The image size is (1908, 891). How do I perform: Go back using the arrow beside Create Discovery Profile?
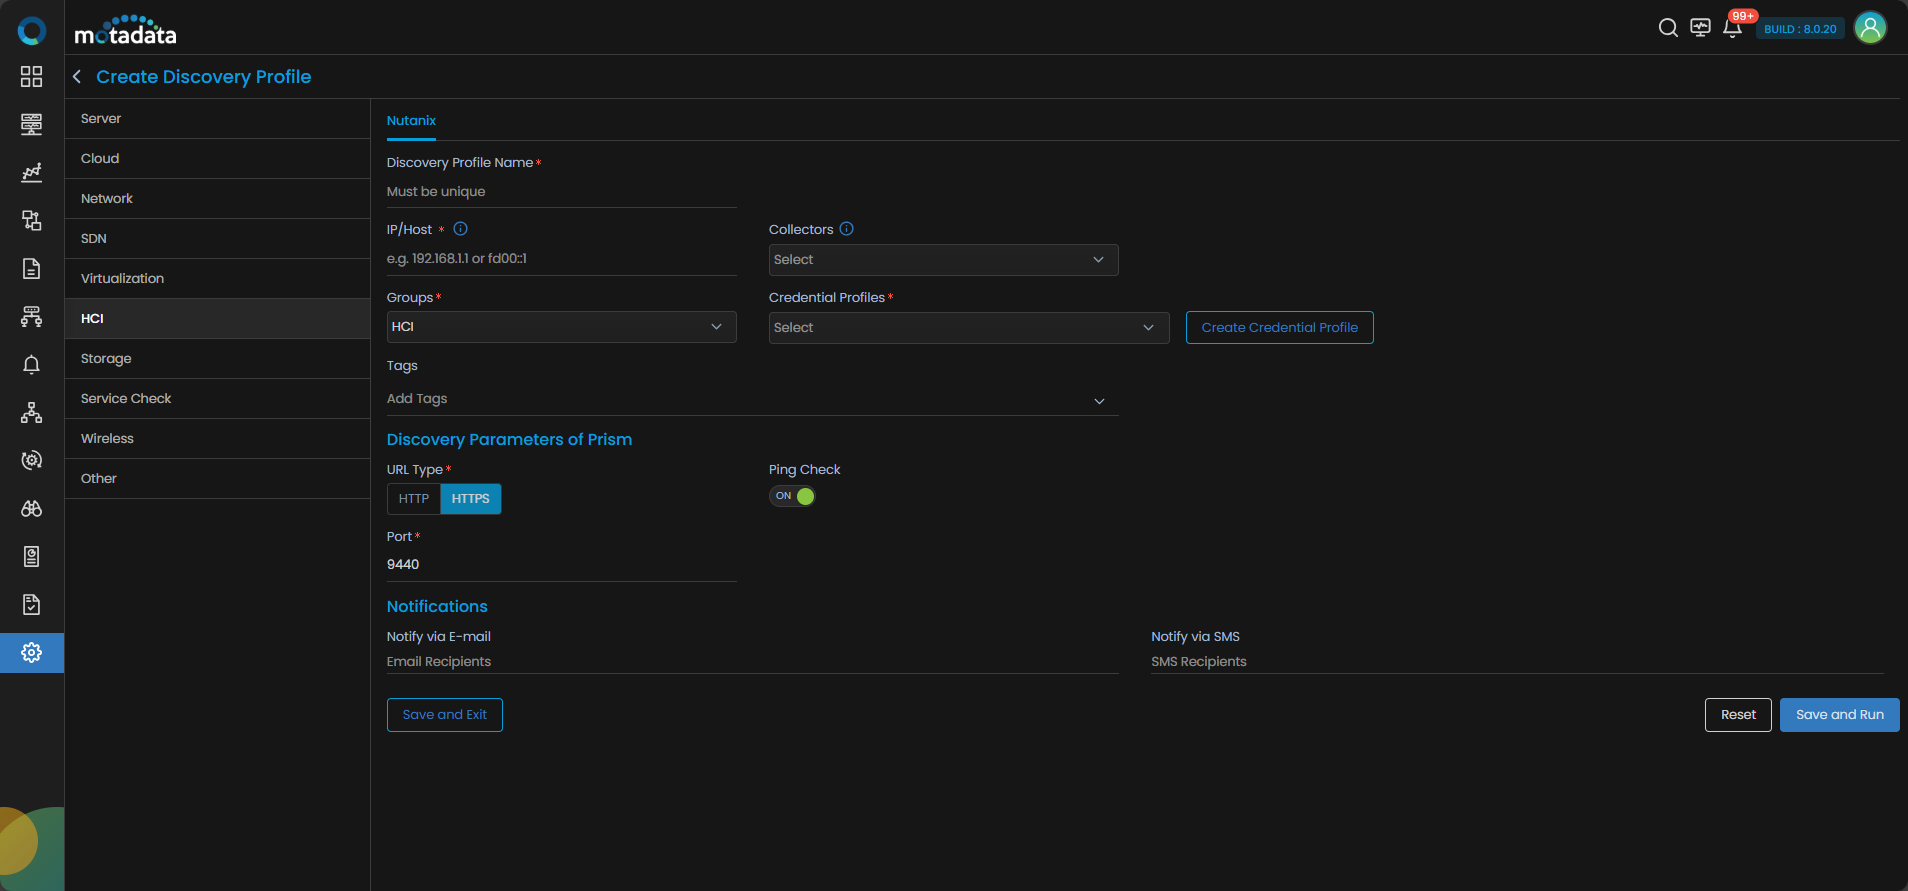[77, 77]
